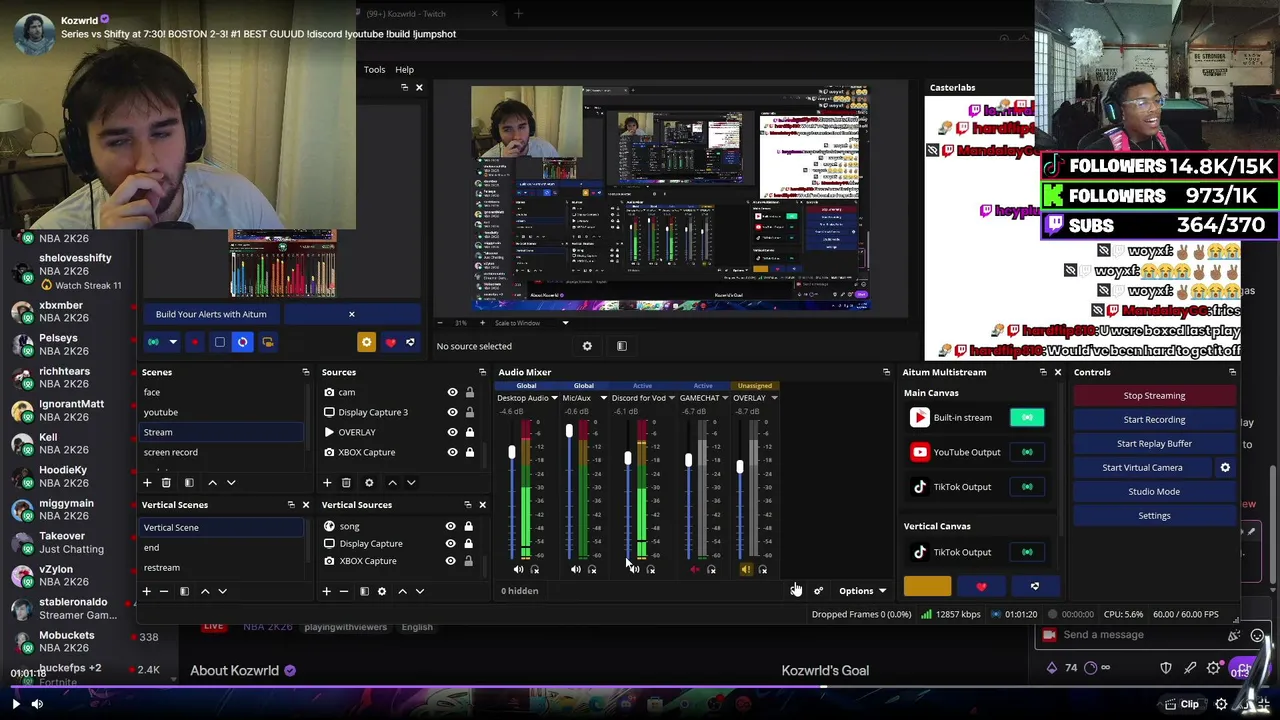Open the Twitch player settings gear
This screenshot has width=1280, height=720.
tap(1221, 704)
